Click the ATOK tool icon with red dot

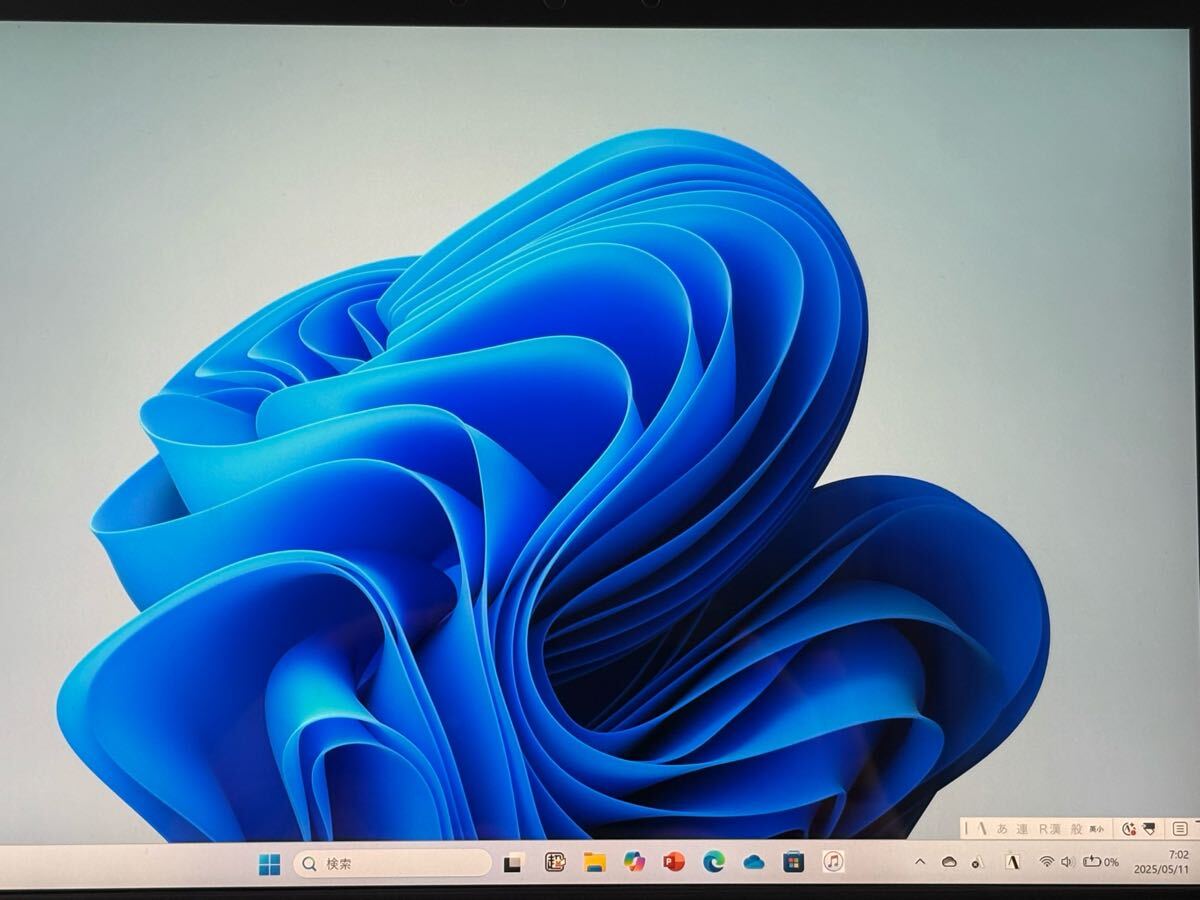[1129, 829]
